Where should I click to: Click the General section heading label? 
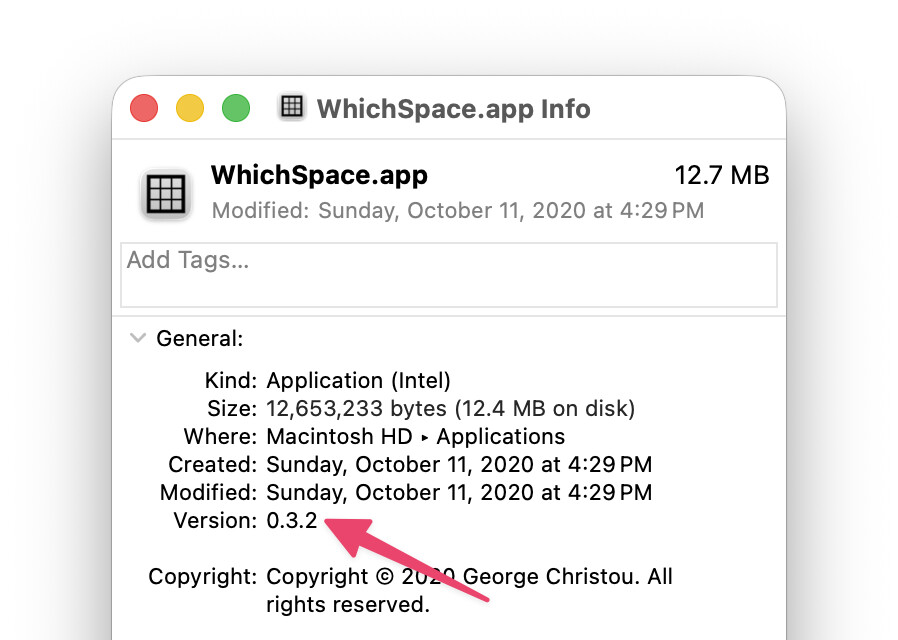(199, 339)
